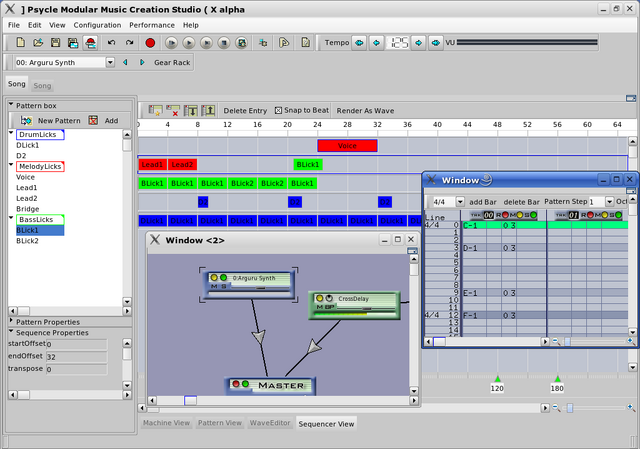Viewport: 640px width, 449px height.
Task: Click the machines icon right of playback controls
Action: [x=263, y=42]
